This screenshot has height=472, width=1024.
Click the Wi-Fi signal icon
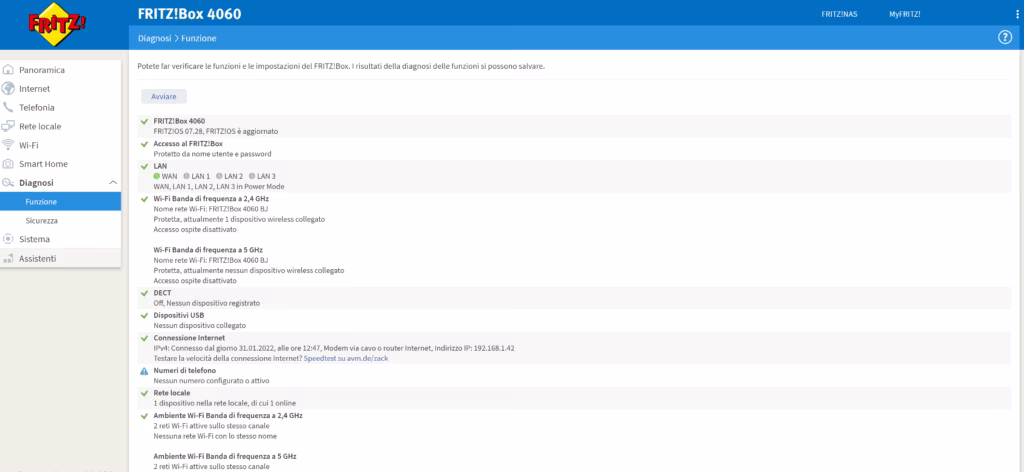pyautogui.click(x=8, y=145)
